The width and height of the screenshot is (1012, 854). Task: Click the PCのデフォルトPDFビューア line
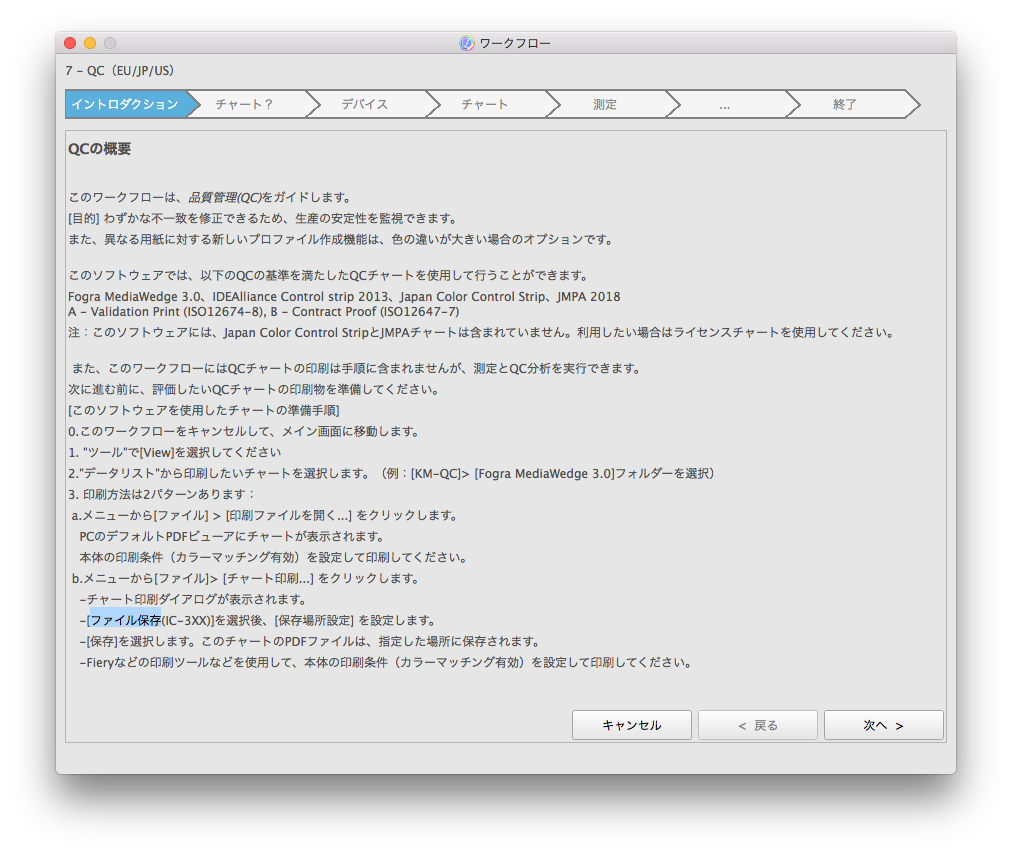point(233,536)
